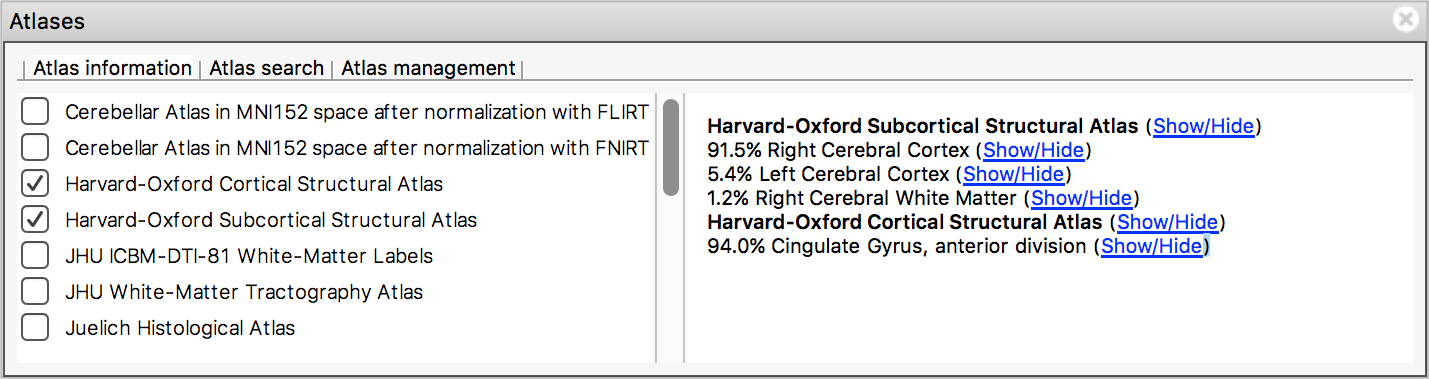Show/Hide the Harvard-Oxford Cortical Structural Atlas overlay
The height and width of the screenshot is (379, 1429).
1167,222
